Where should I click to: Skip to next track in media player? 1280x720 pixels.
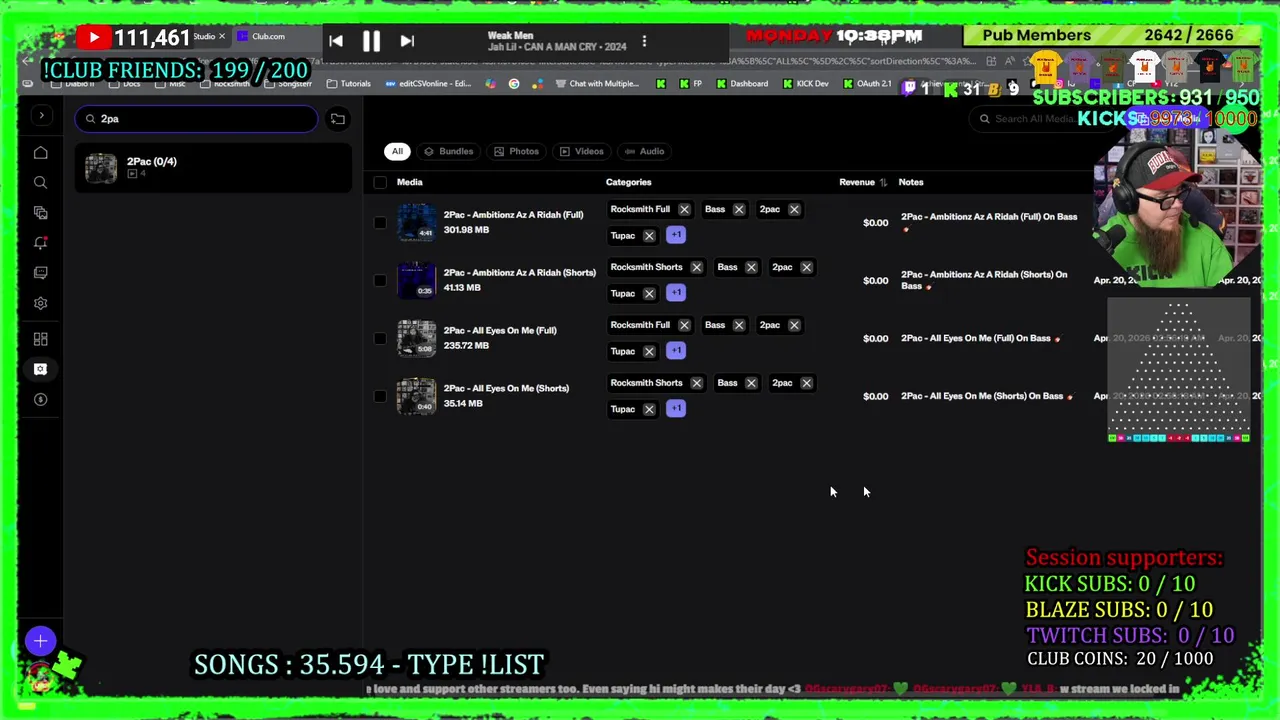click(407, 41)
